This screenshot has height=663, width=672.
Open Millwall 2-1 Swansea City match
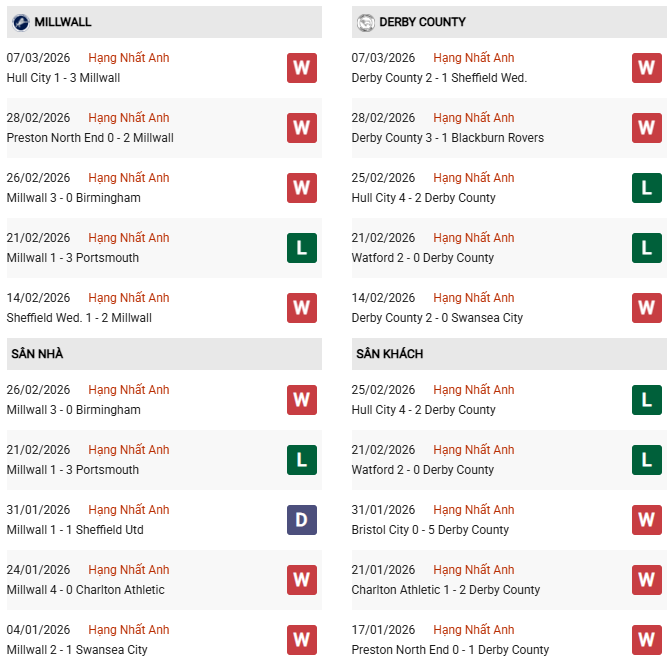[x=77, y=650]
